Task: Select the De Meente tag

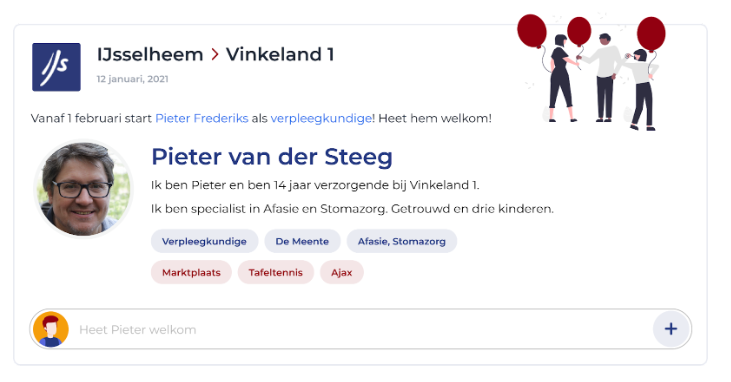Action: tap(302, 241)
